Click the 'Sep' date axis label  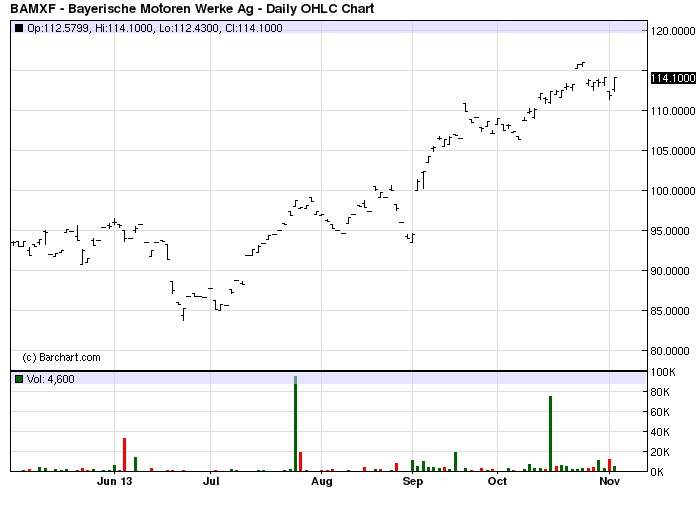click(412, 481)
